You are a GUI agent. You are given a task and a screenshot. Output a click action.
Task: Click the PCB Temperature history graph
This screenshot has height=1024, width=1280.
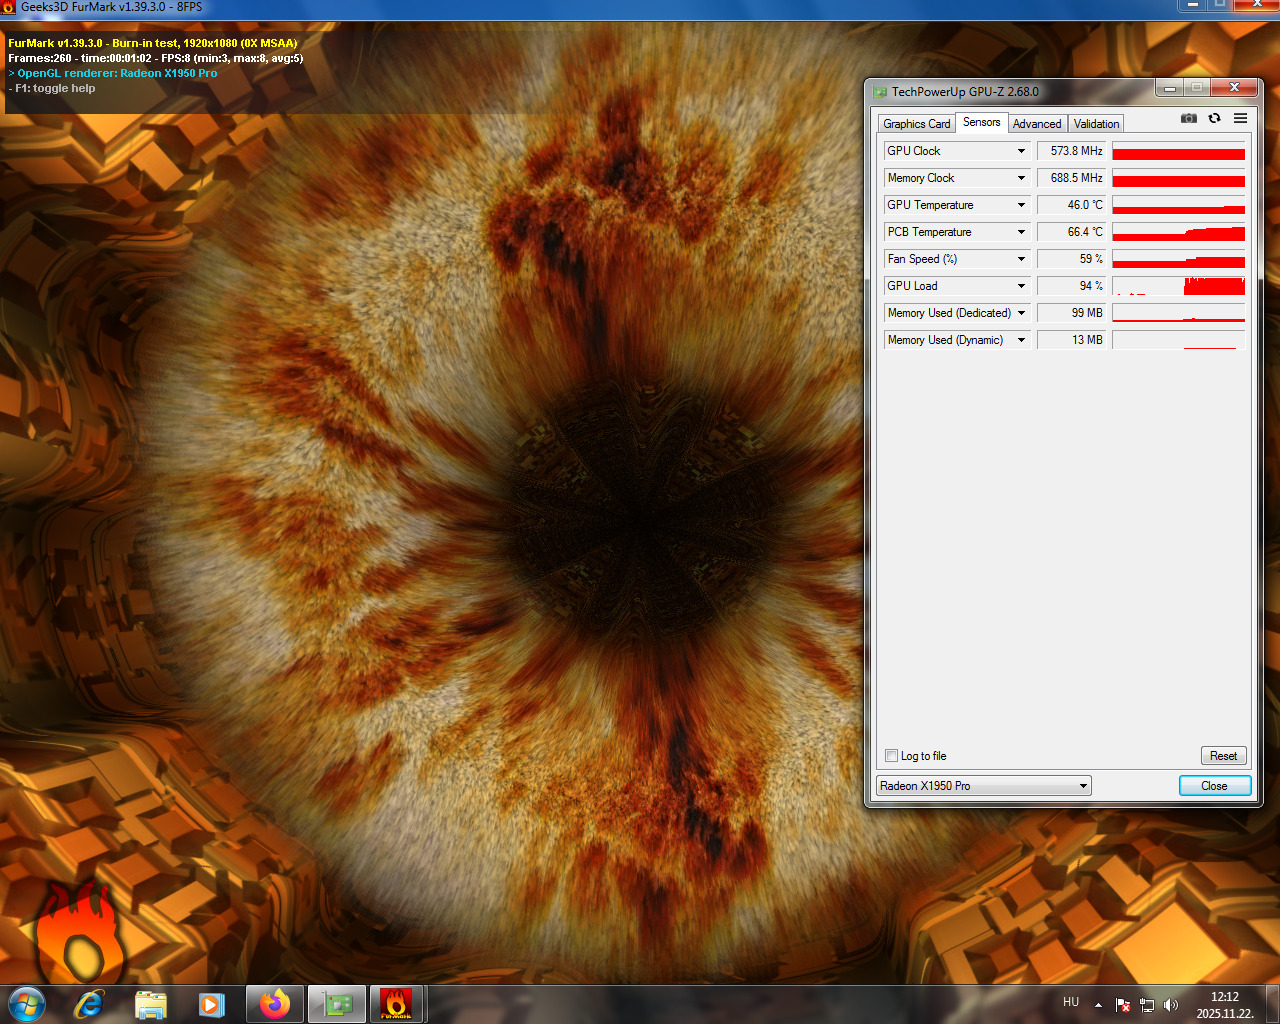pyautogui.click(x=1179, y=232)
